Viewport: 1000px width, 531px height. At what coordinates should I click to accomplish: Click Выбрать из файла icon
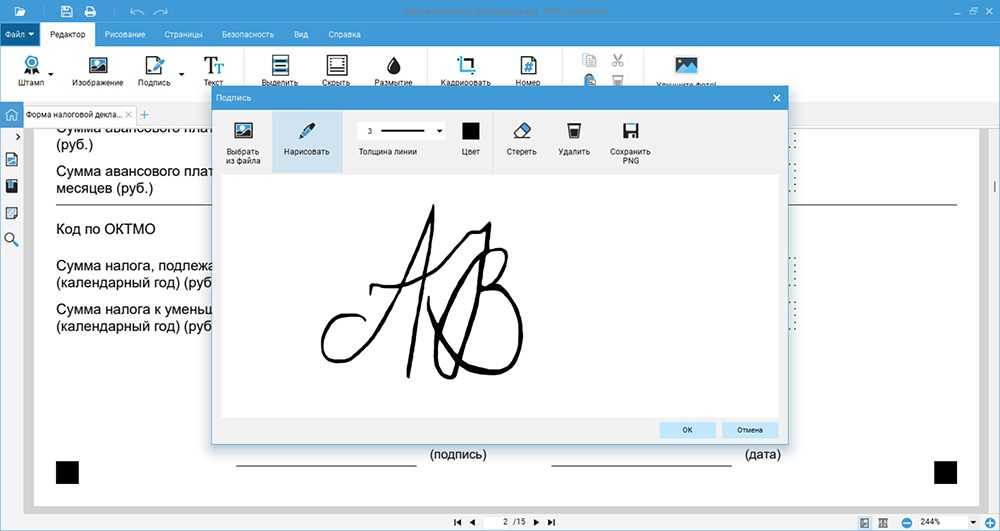tap(243, 140)
